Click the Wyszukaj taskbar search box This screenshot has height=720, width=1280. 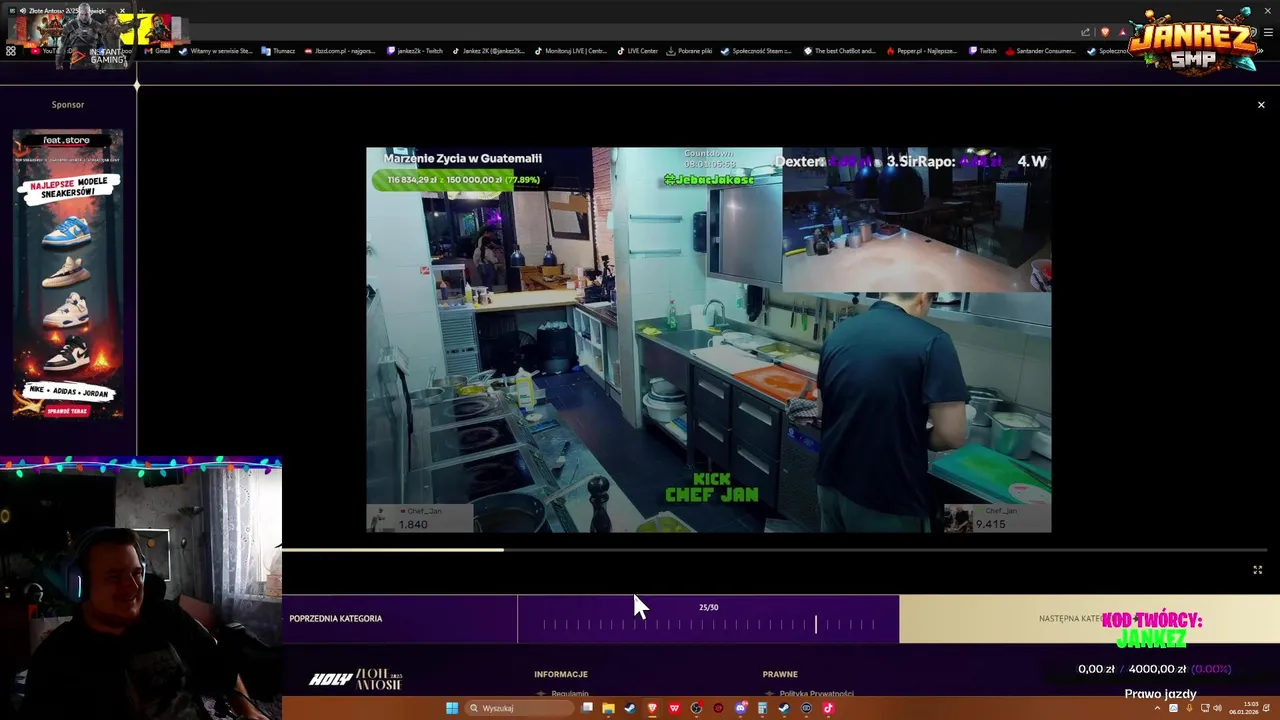pos(520,708)
